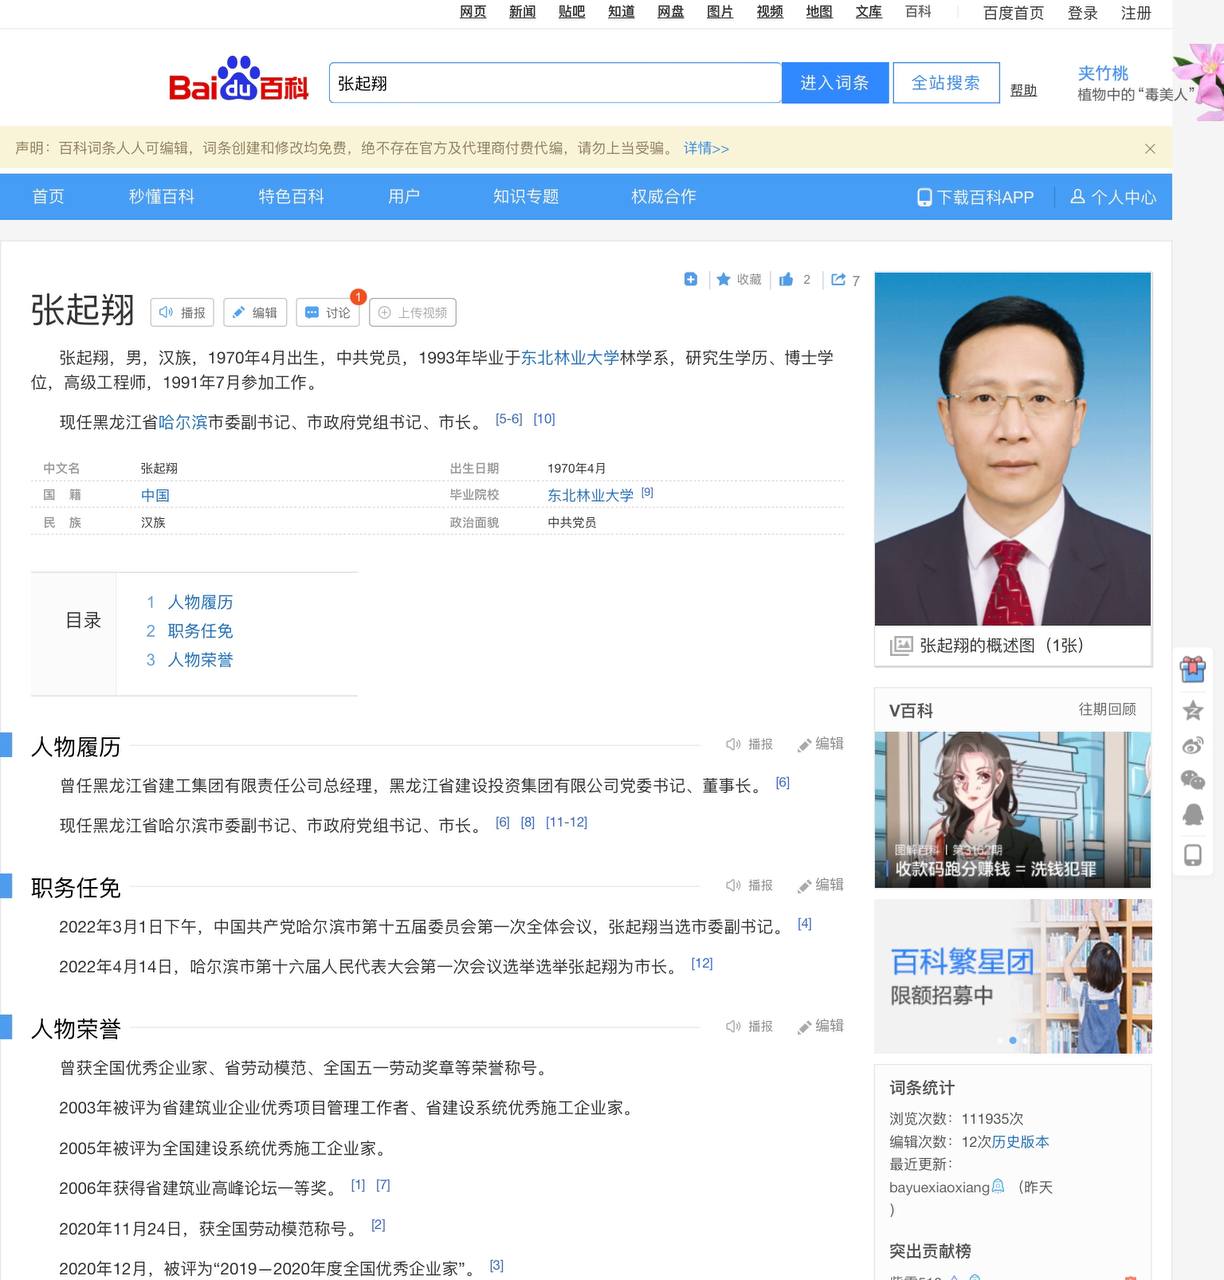Share to Weibo via sidebar icon
The width and height of the screenshot is (1224, 1280).
click(x=1192, y=745)
